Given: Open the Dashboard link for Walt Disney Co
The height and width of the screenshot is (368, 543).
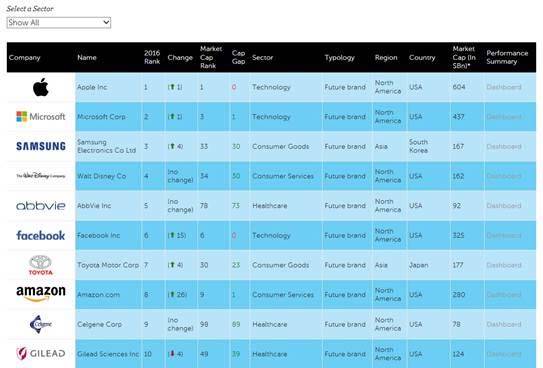Looking at the screenshot, I should click(504, 176).
